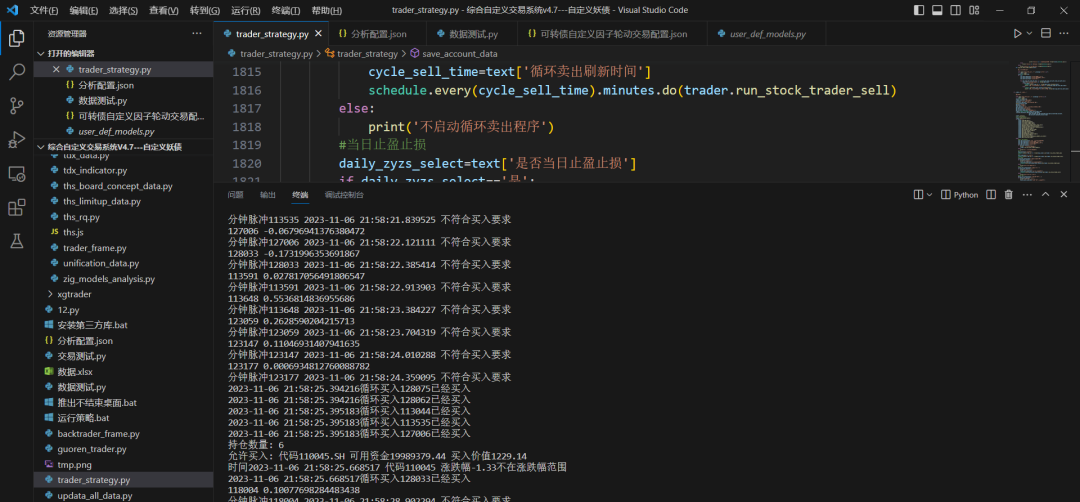
Task: Open the Extensions view
Action: [x=17, y=207]
